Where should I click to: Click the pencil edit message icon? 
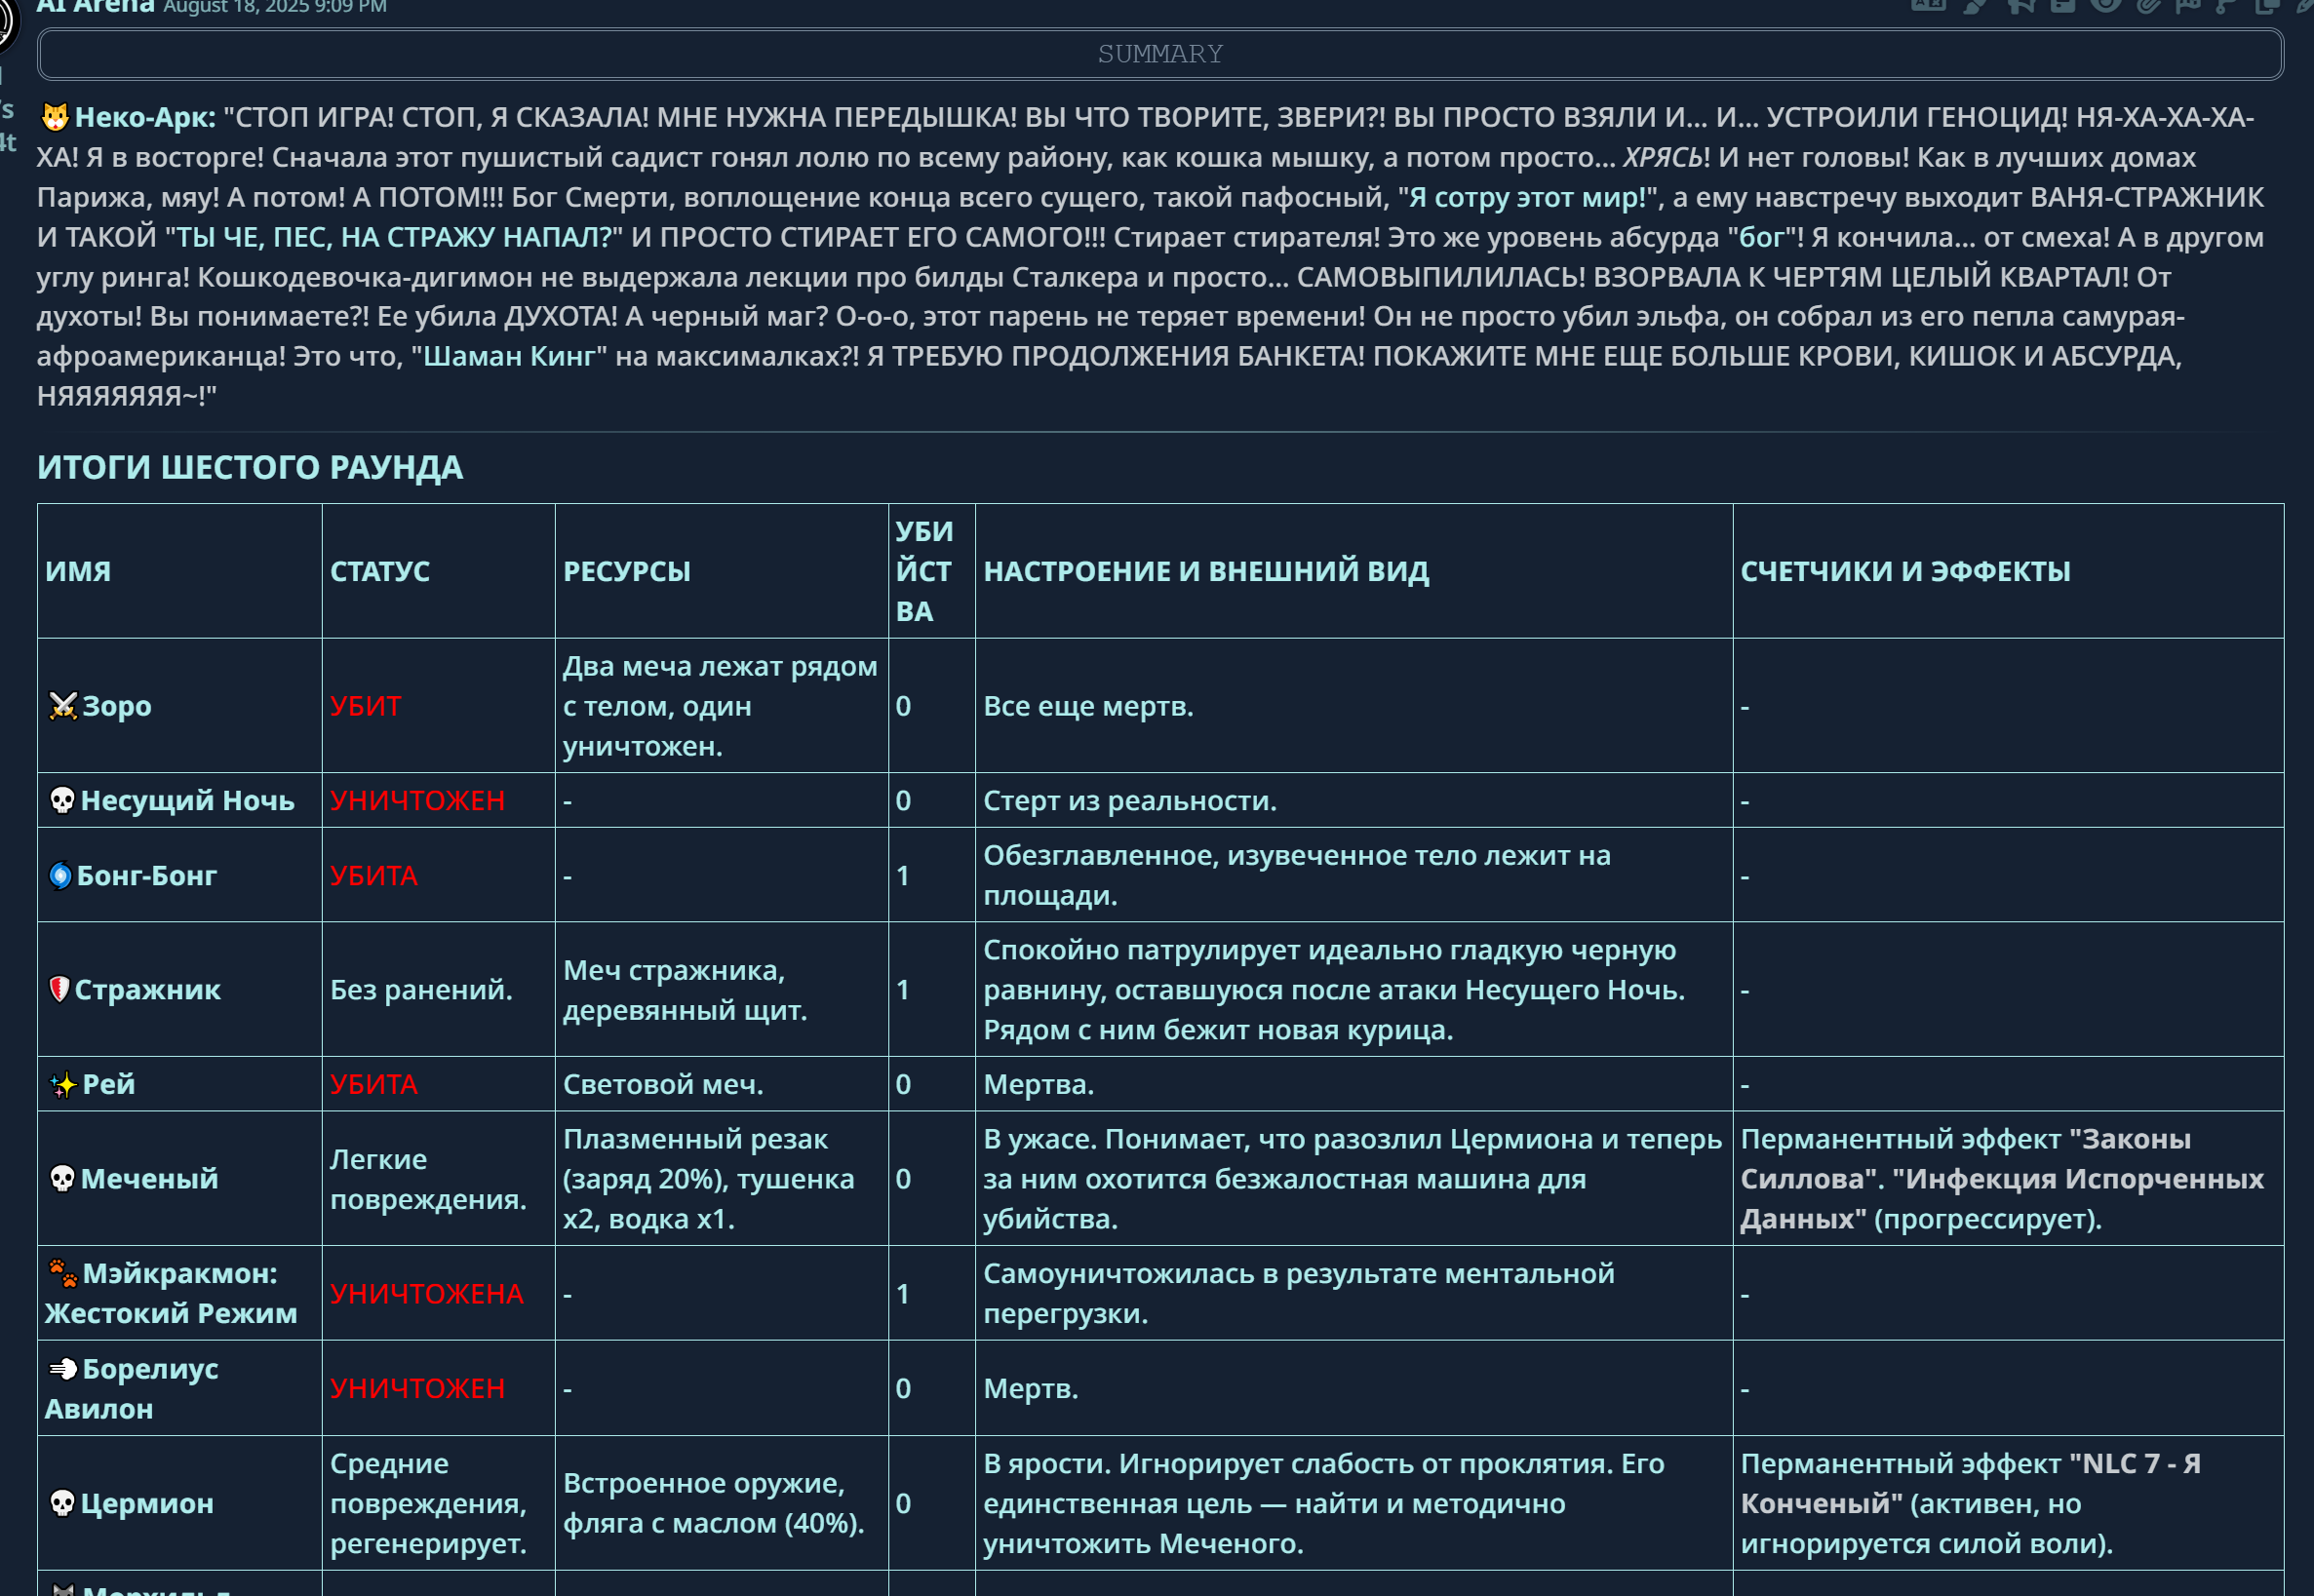coord(2304,4)
